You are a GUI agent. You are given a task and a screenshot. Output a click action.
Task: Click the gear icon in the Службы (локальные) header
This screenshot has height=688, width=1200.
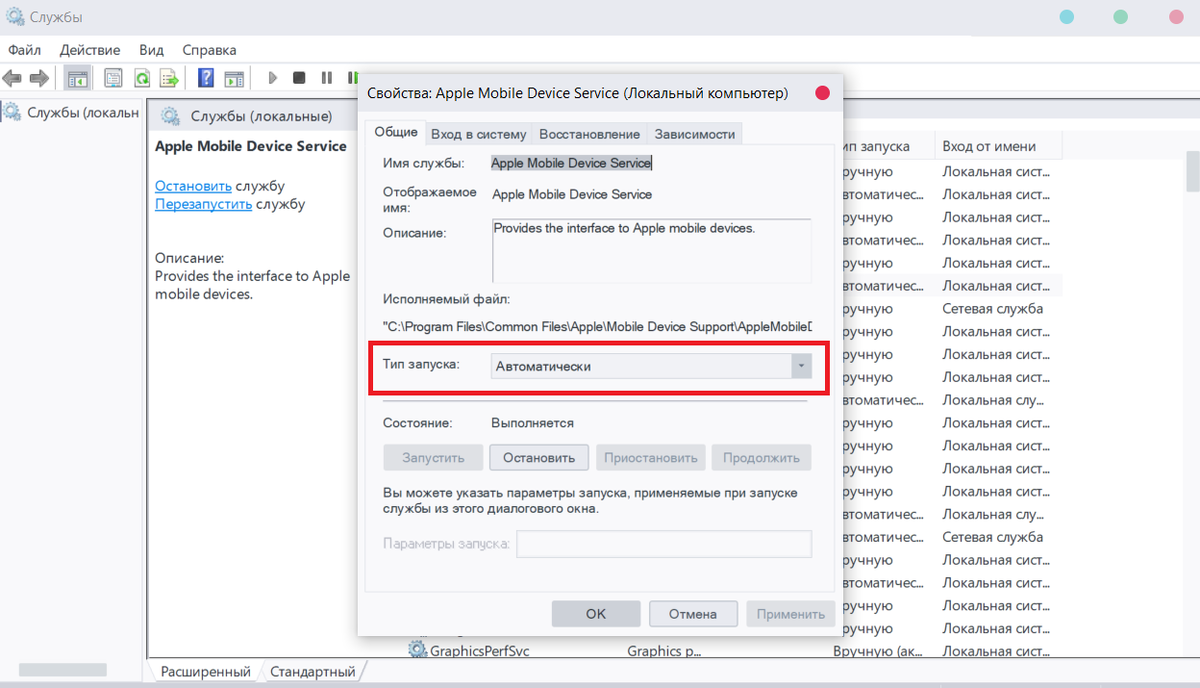point(171,116)
